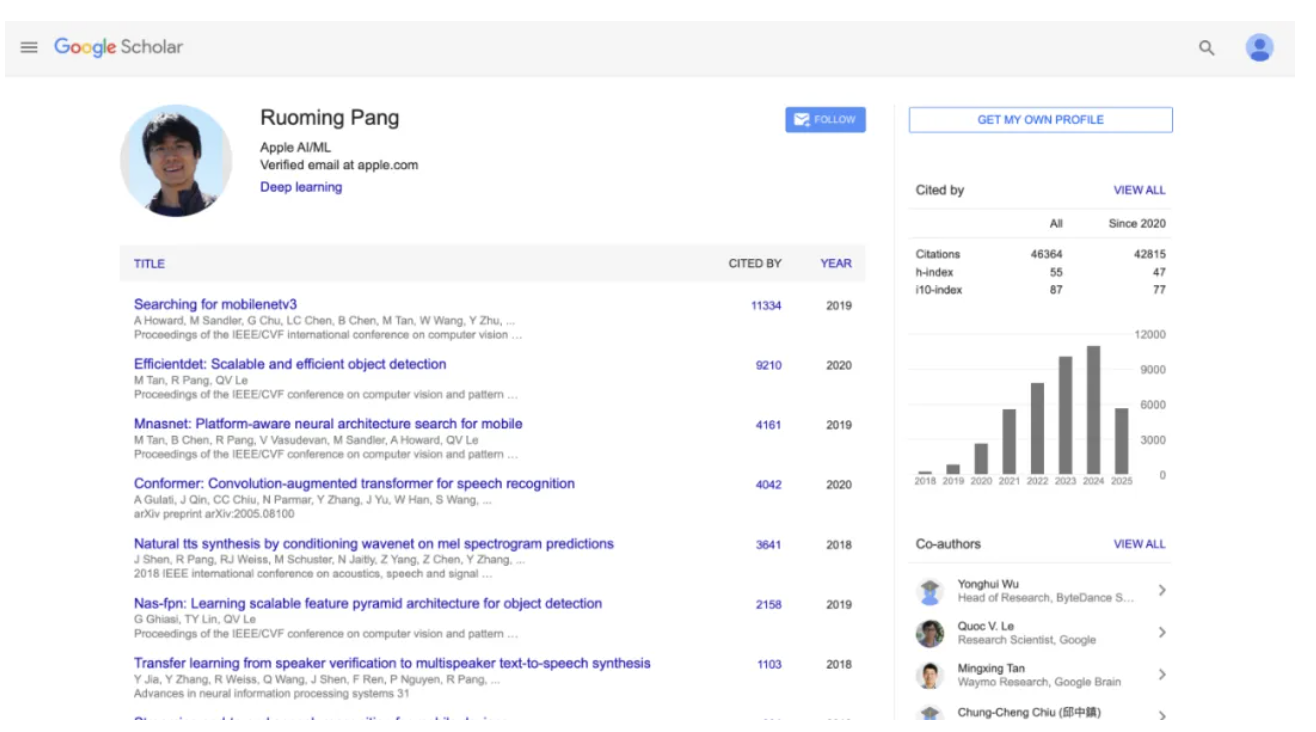Viewport: 1316px width, 732px height.
Task: Open the account avatar icon
Action: (x=1259, y=47)
